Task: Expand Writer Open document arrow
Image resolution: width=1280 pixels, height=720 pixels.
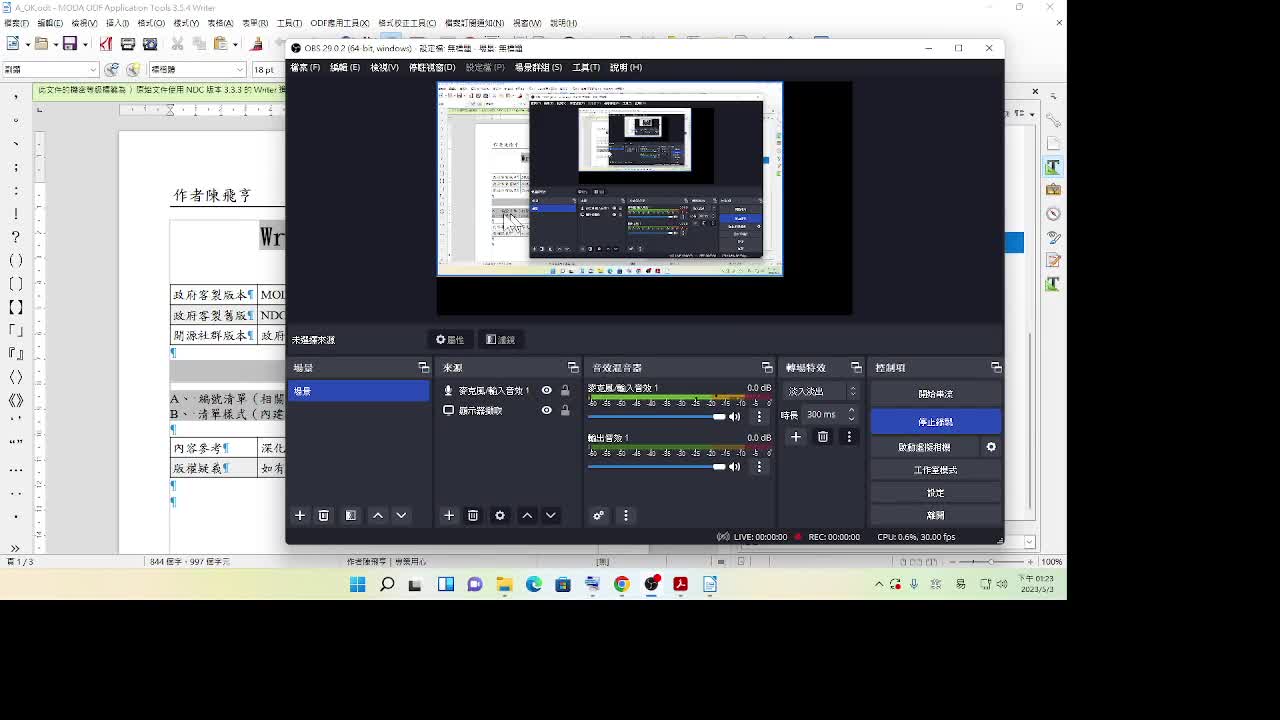Action: tap(56, 44)
